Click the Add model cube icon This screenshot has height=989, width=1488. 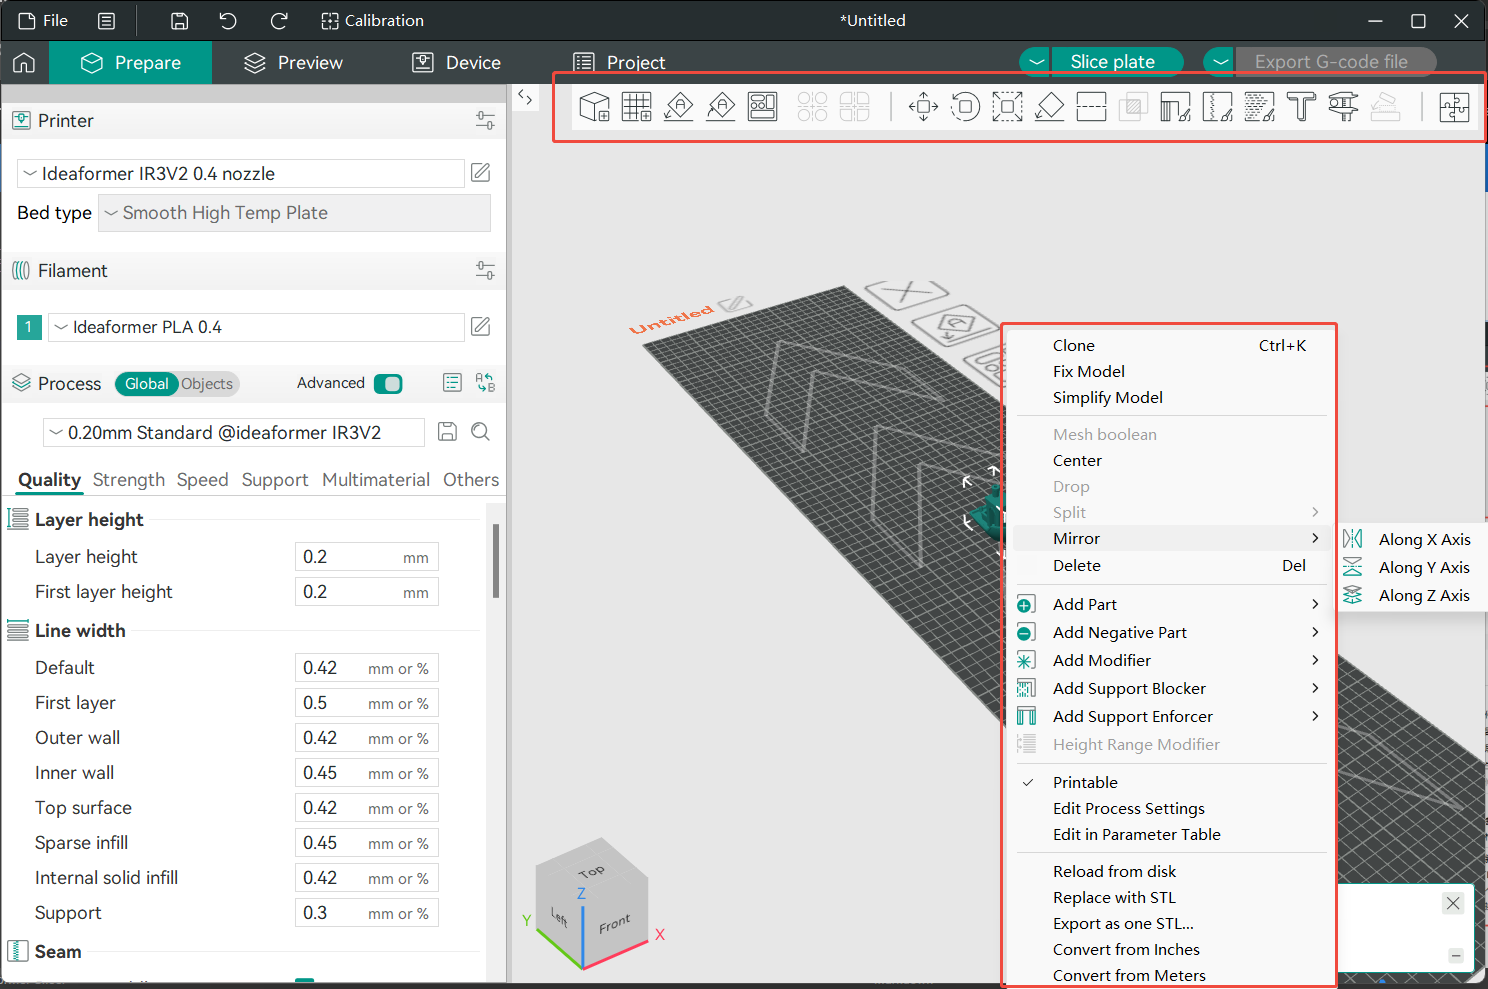(595, 106)
